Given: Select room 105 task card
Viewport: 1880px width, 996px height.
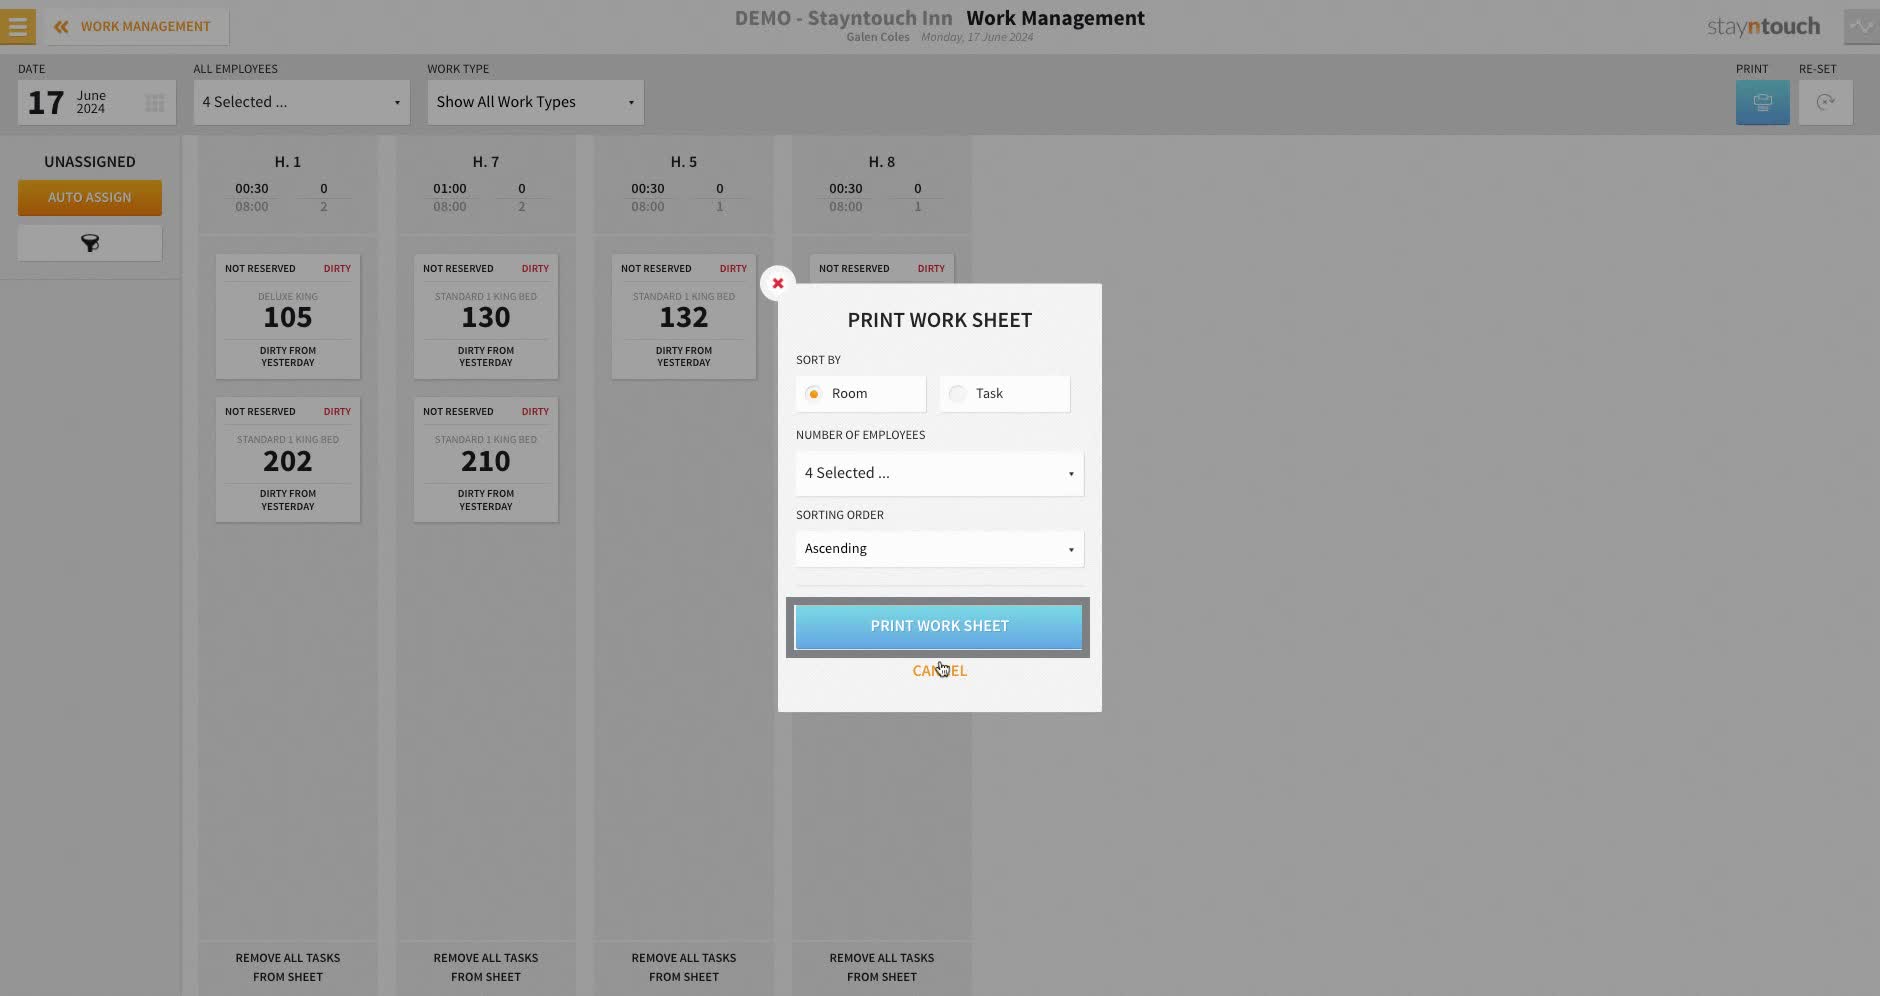Looking at the screenshot, I should (288, 317).
